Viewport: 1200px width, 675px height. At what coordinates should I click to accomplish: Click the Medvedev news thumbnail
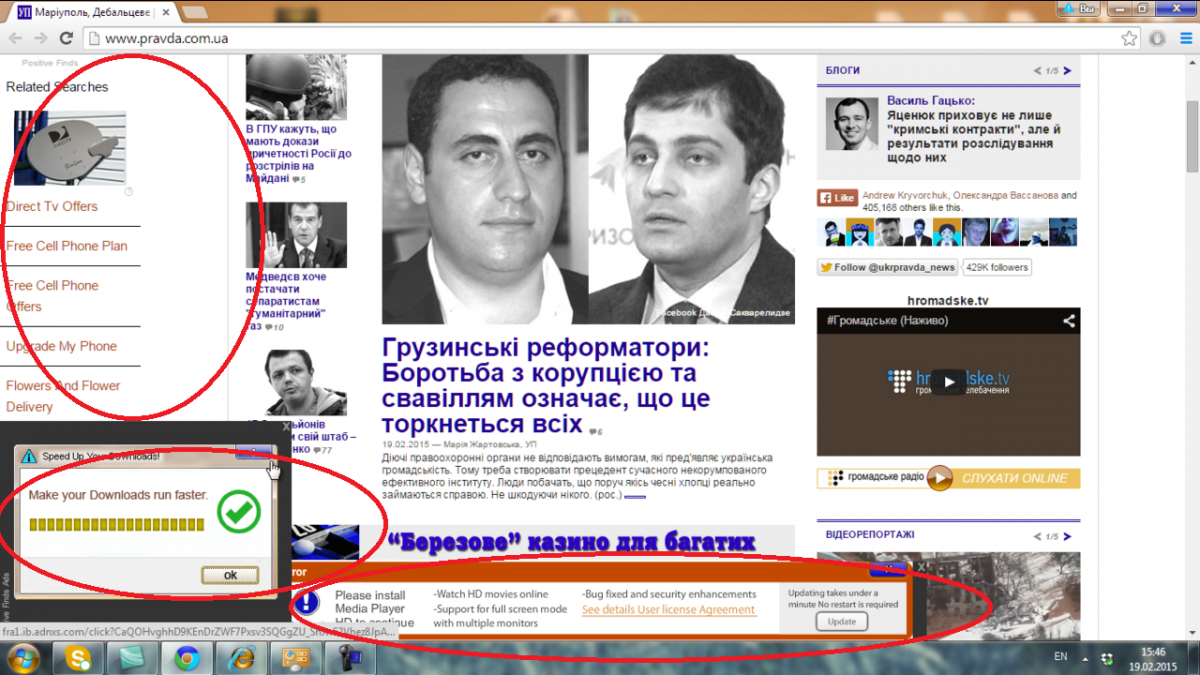coord(296,235)
